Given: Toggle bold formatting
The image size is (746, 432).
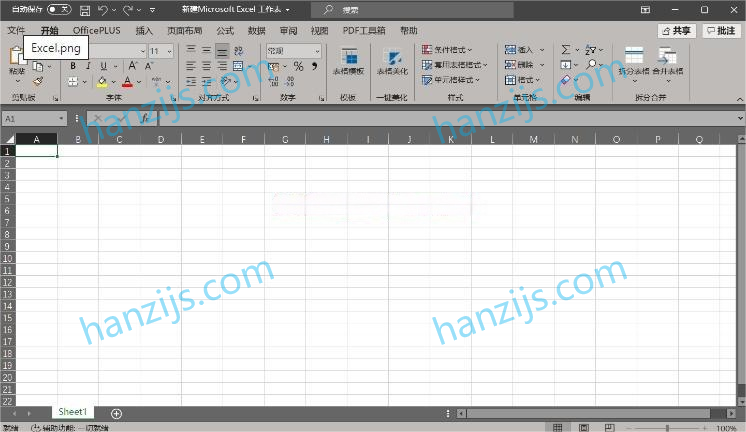Looking at the screenshot, I should tap(74, 66).
